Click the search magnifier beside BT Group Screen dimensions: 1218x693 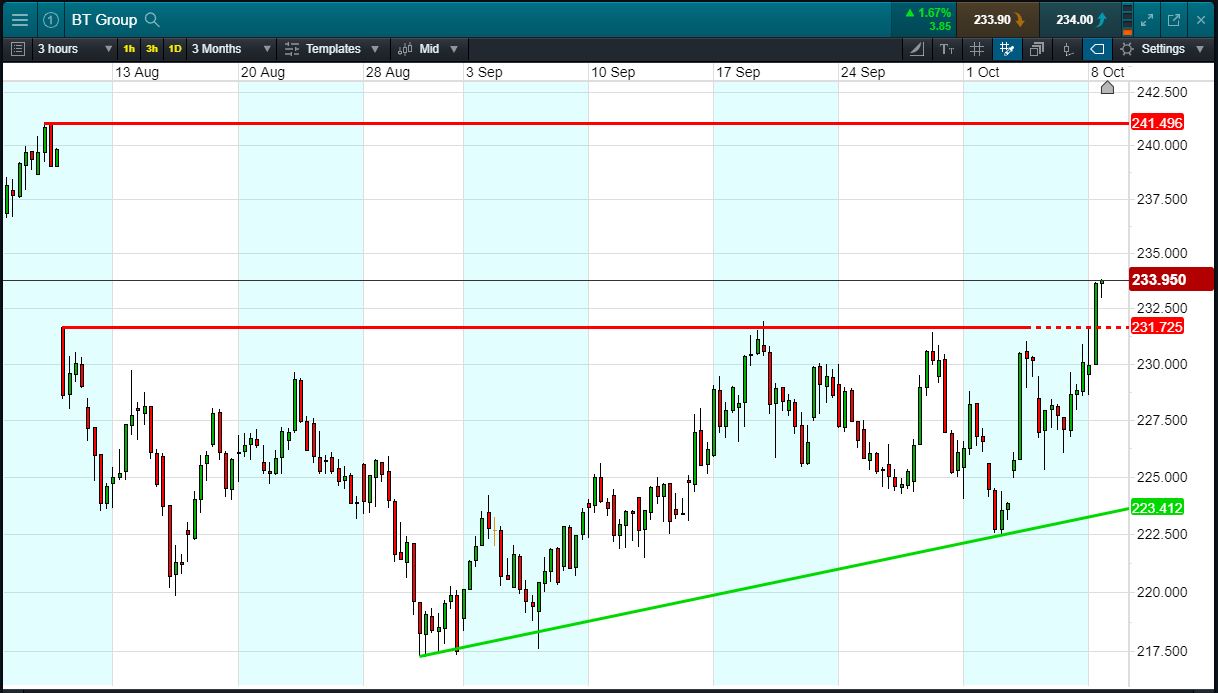point(152,19)
